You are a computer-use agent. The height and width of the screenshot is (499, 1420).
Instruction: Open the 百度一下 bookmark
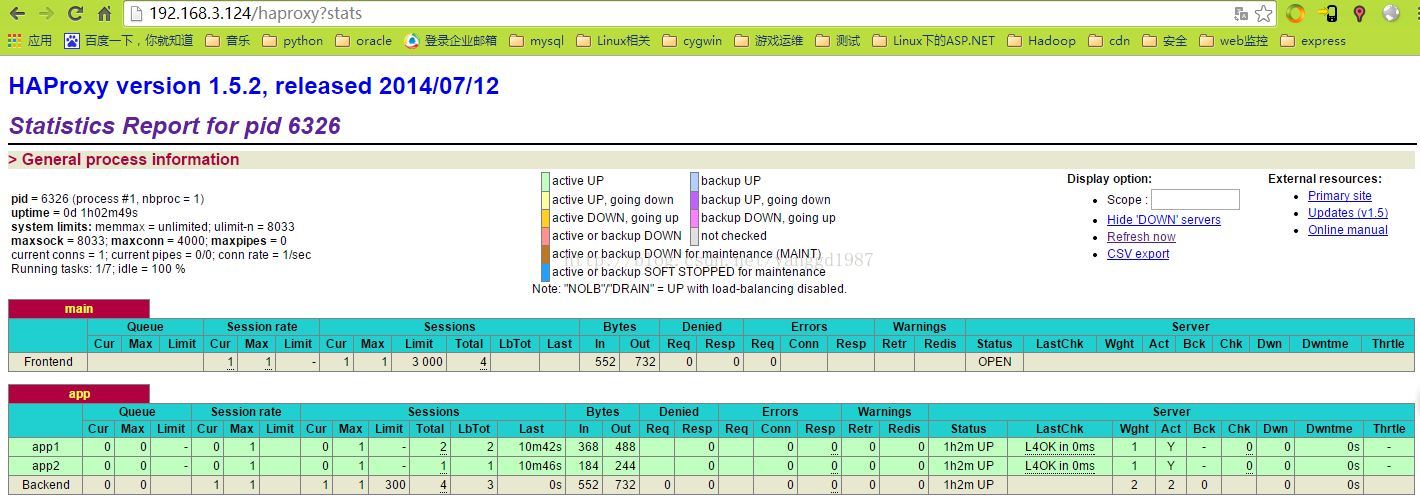129,41
